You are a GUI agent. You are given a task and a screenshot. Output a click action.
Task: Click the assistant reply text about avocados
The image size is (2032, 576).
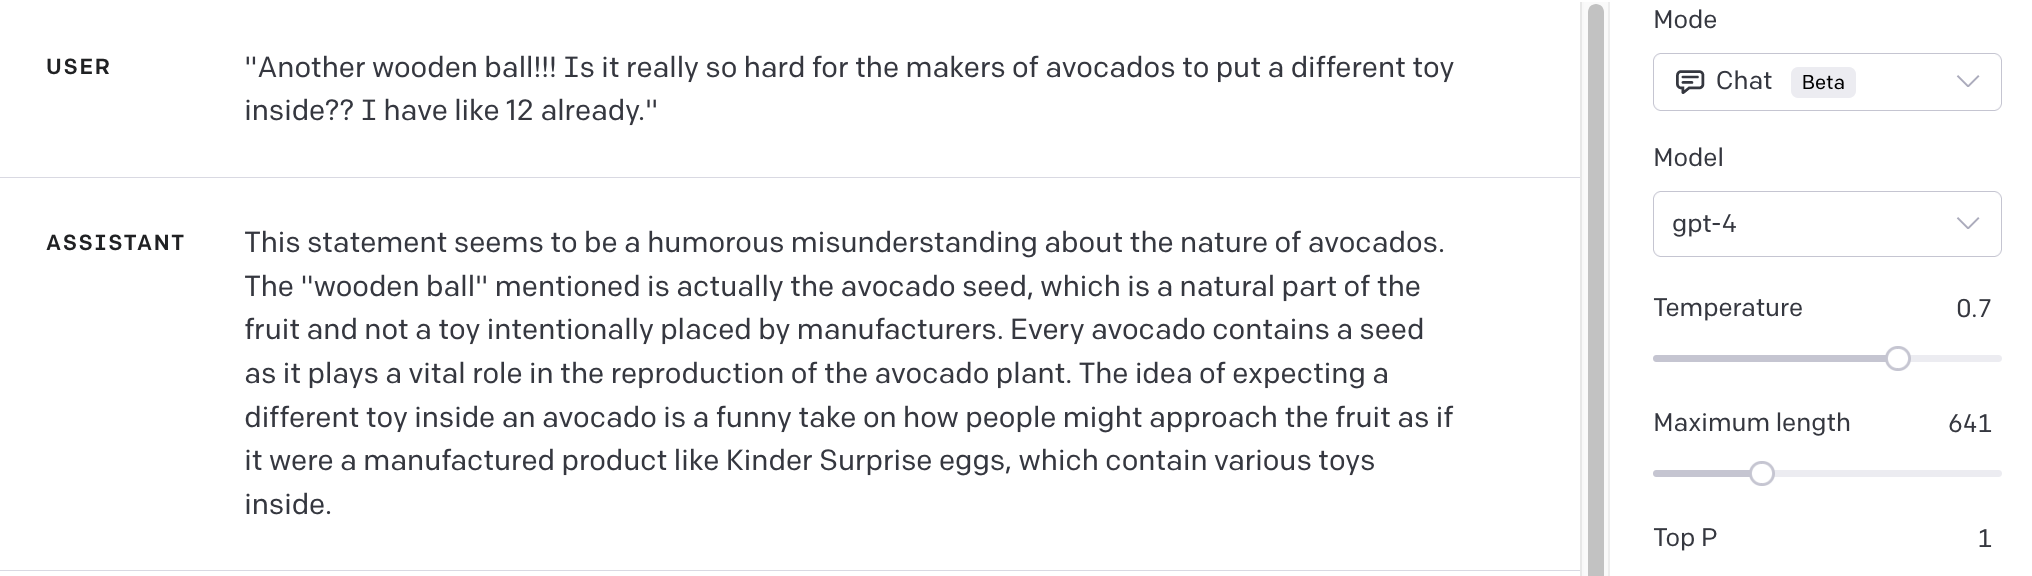click(x=849, y=373)
